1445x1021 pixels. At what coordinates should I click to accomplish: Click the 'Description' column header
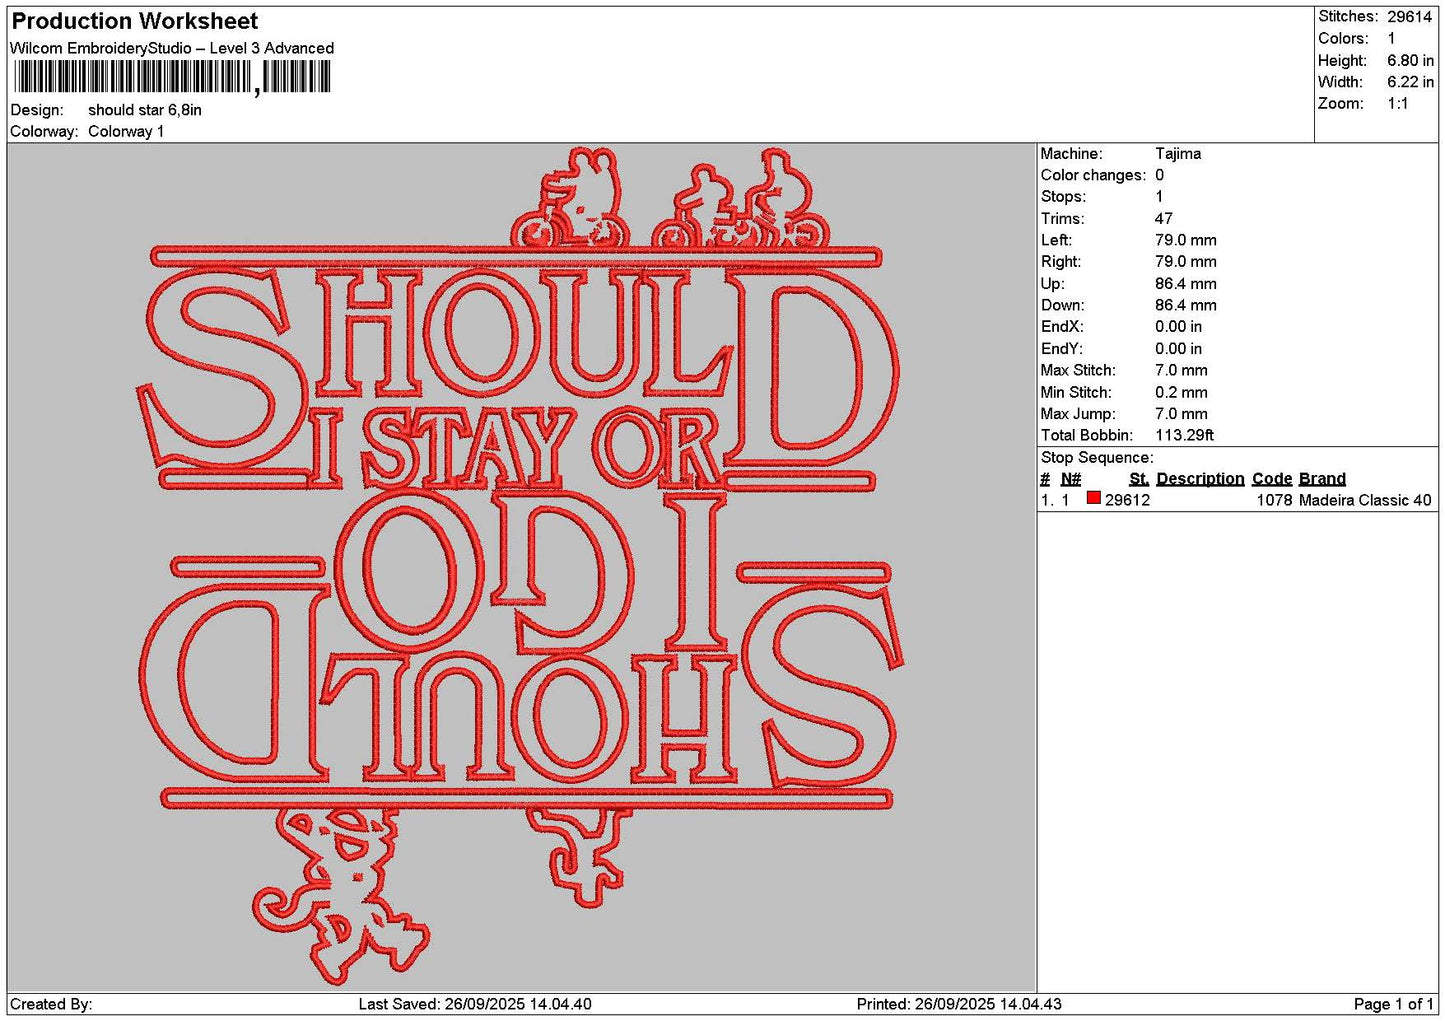pyautogui.click(x=1200, y=479)
